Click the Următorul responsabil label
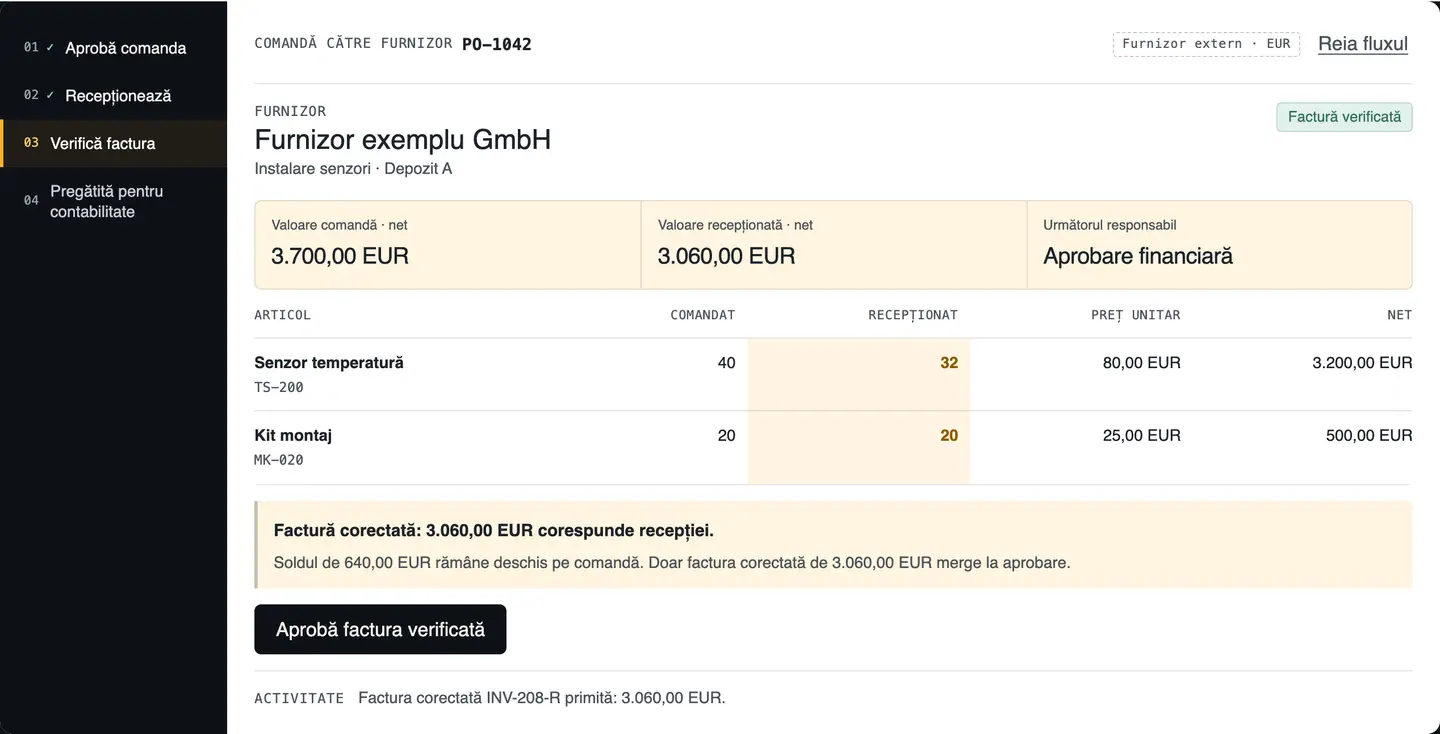This screenshot has height=734, width=1440. 1110,225
